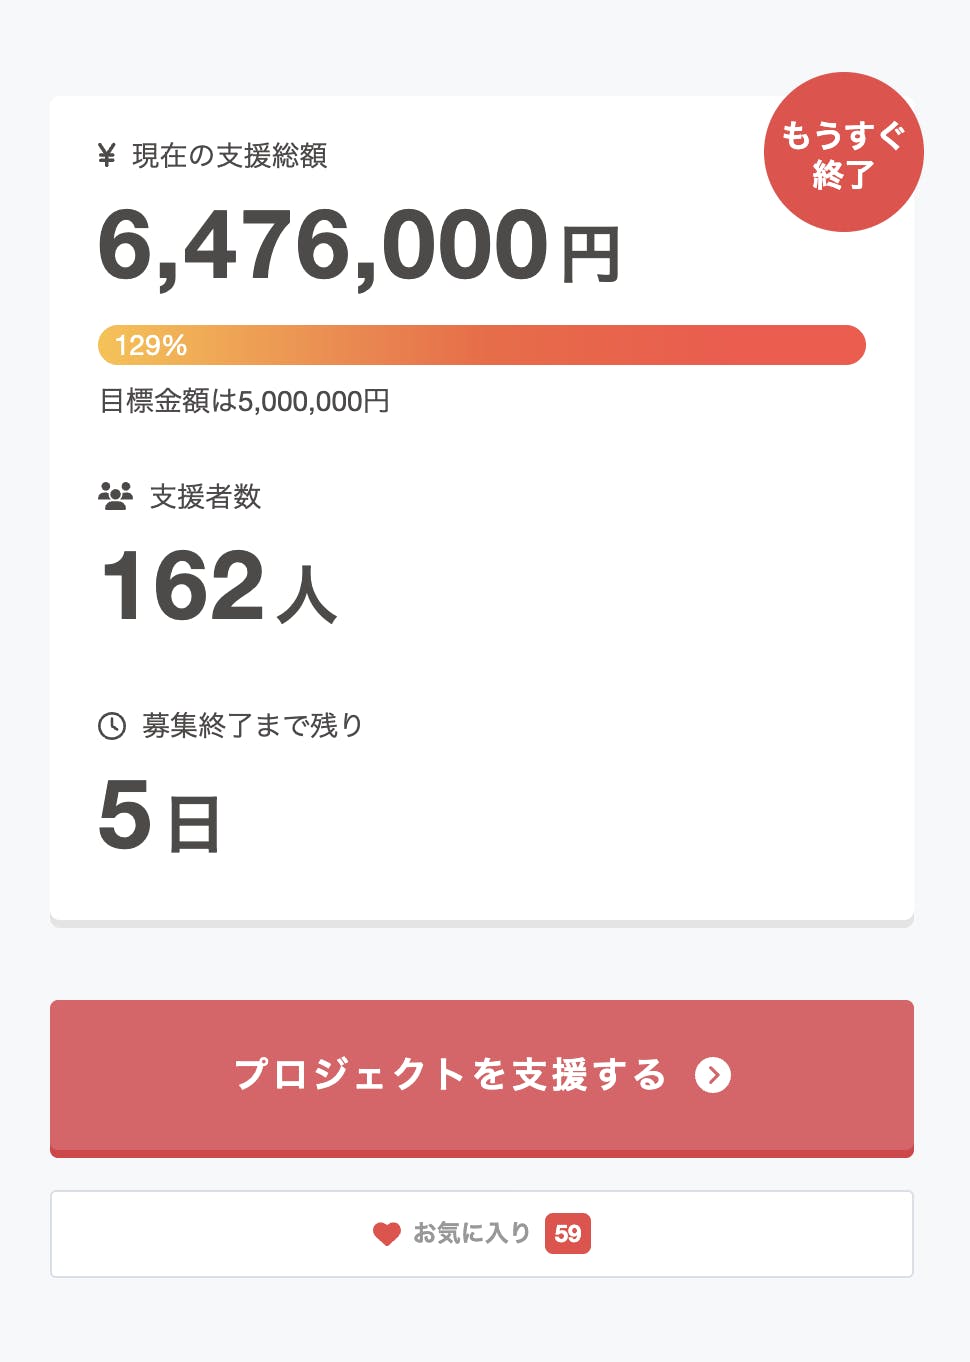The image size is (970, 1362).
Task: Click the 募集終了まで残り heading
Action: pyautogui.click(x=252, y=725)
